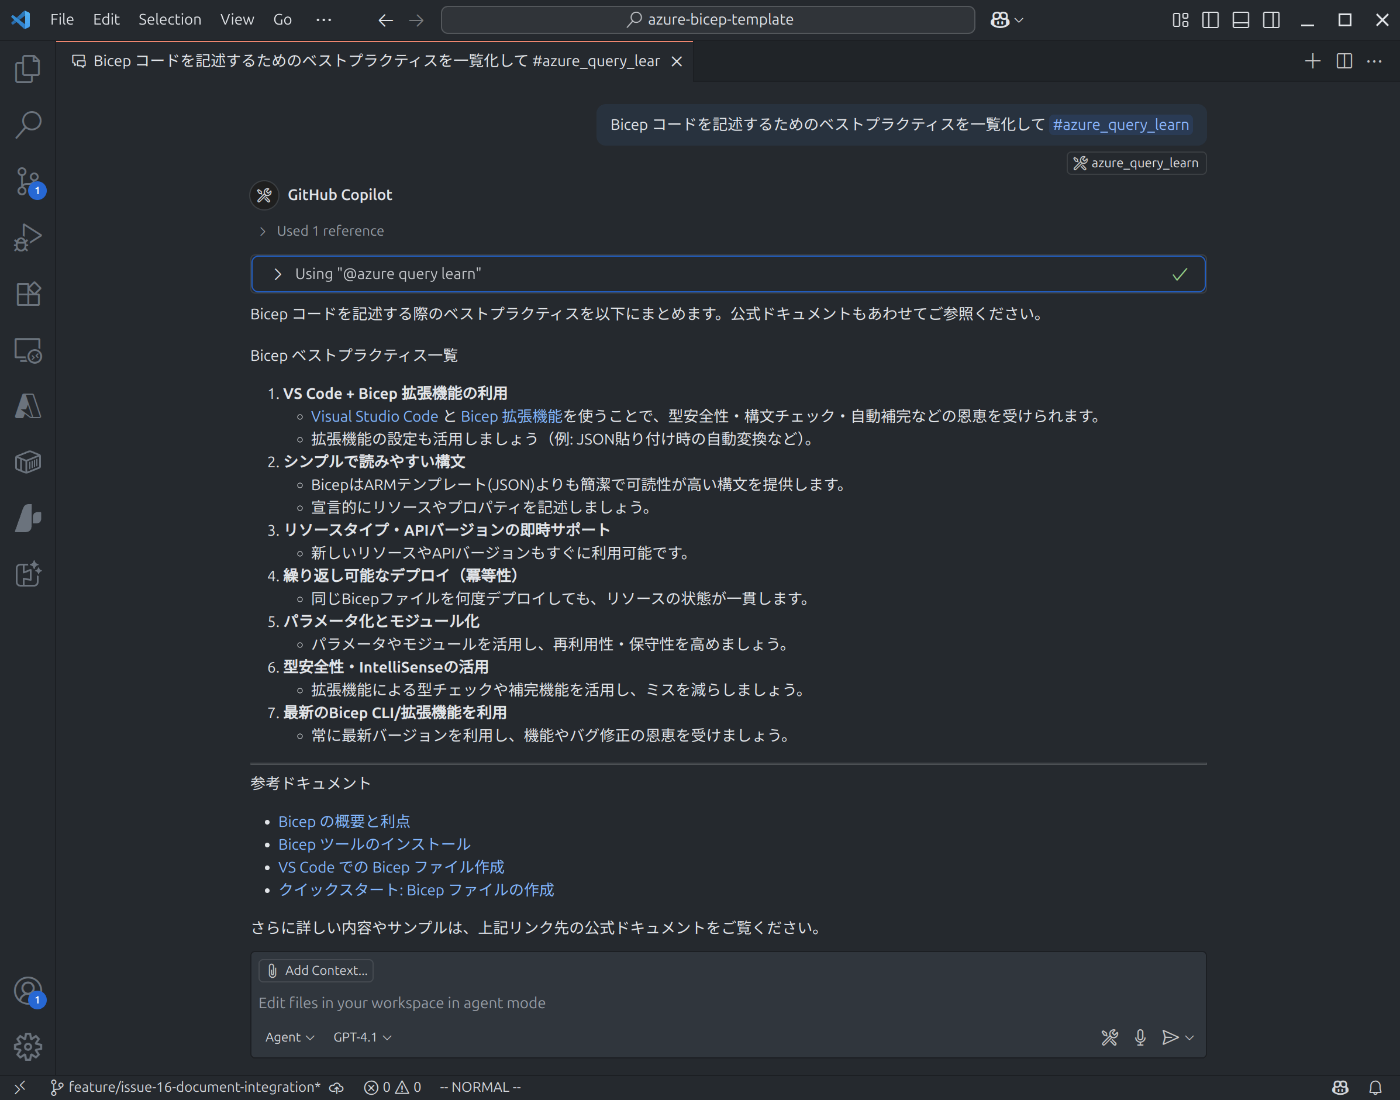
Task: Go back with the left arrow in title bar
Action: point(386,20)
